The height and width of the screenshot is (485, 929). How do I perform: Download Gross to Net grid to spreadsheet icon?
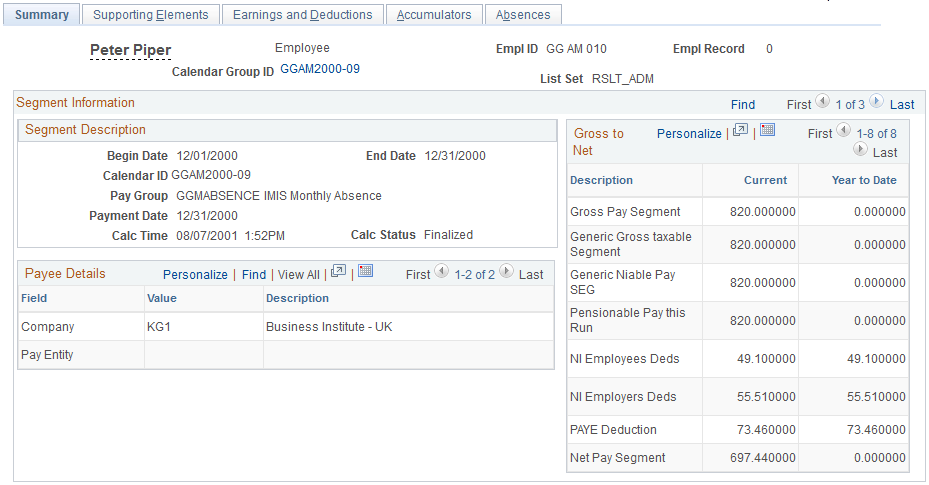767,130
